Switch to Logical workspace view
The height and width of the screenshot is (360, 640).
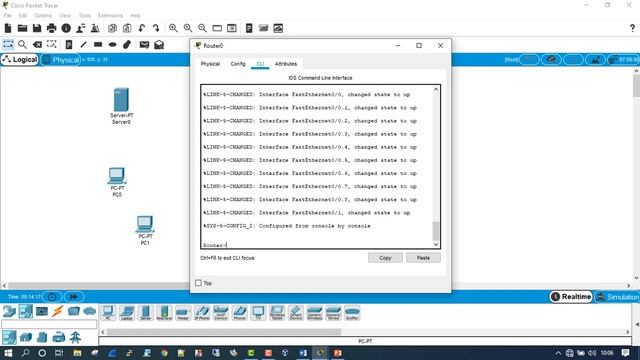(x=20, y=60)
